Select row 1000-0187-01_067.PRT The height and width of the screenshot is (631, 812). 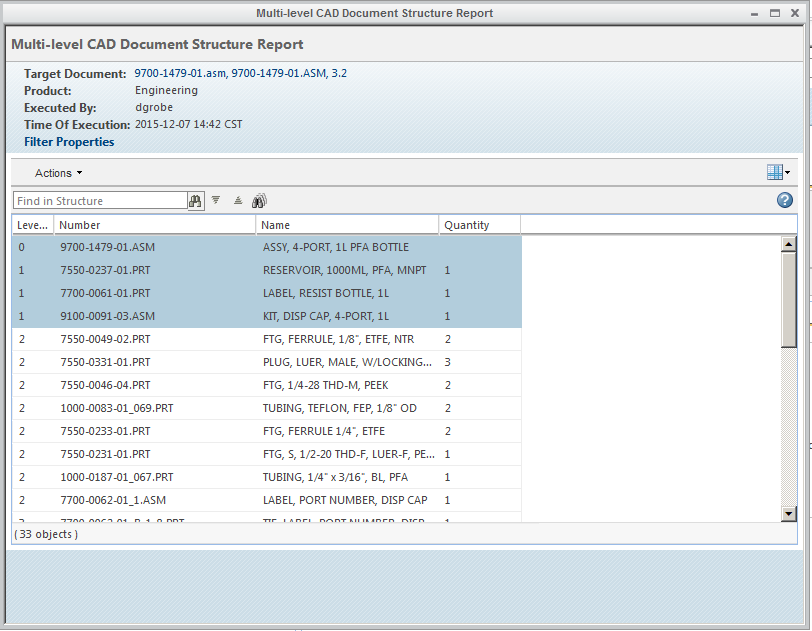(x=267, y=477)
